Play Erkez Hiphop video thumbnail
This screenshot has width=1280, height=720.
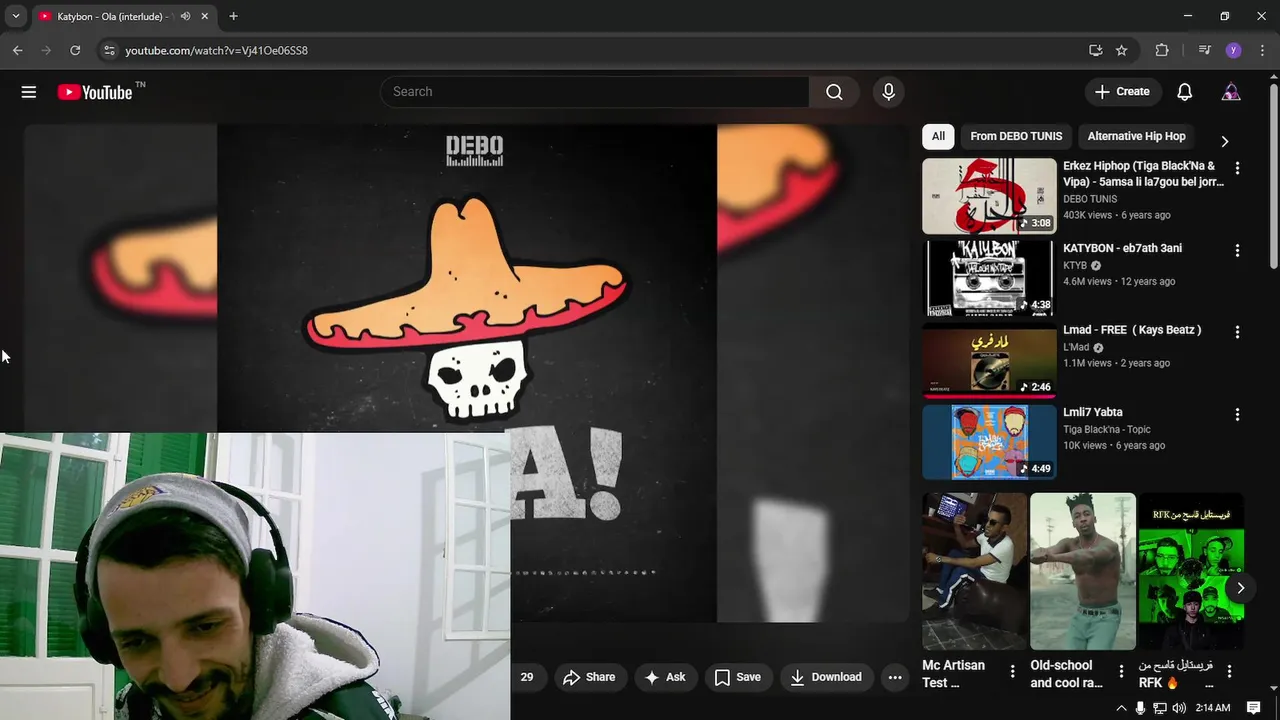coord(989,196)
